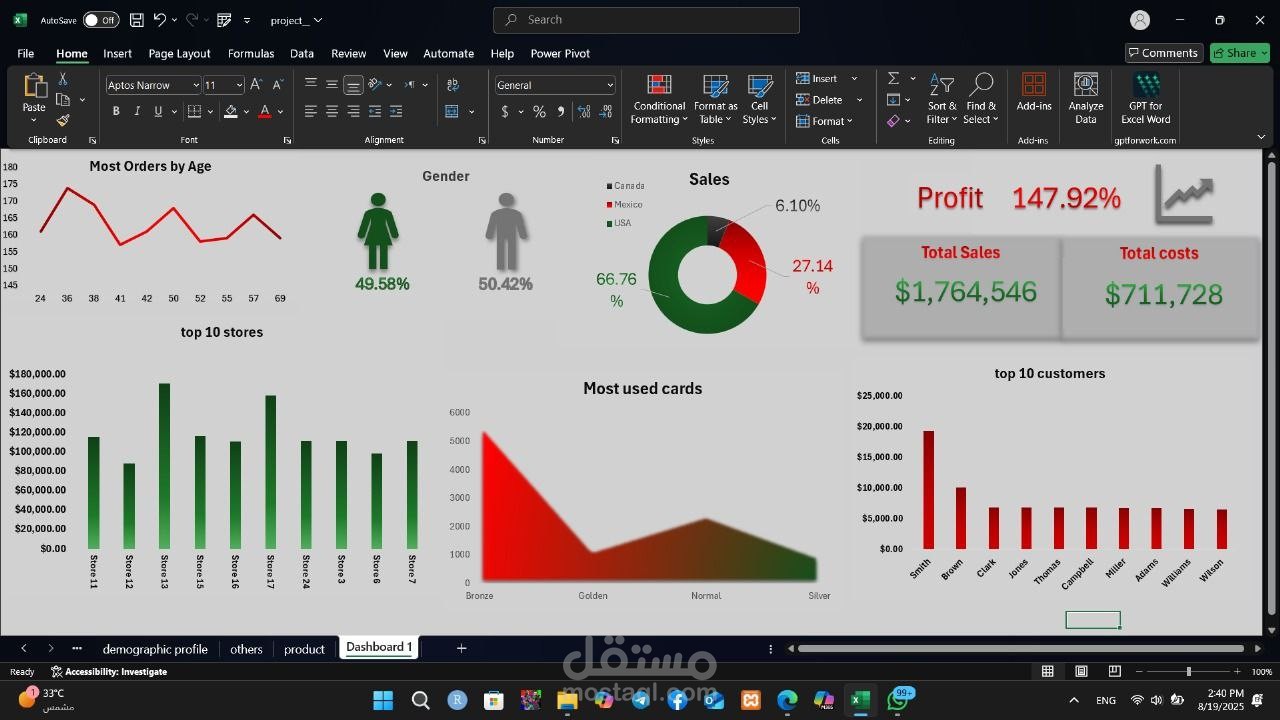Open Find & Select tool
The height and width of the screenshot is (720, 1280).
pos(981,100)
